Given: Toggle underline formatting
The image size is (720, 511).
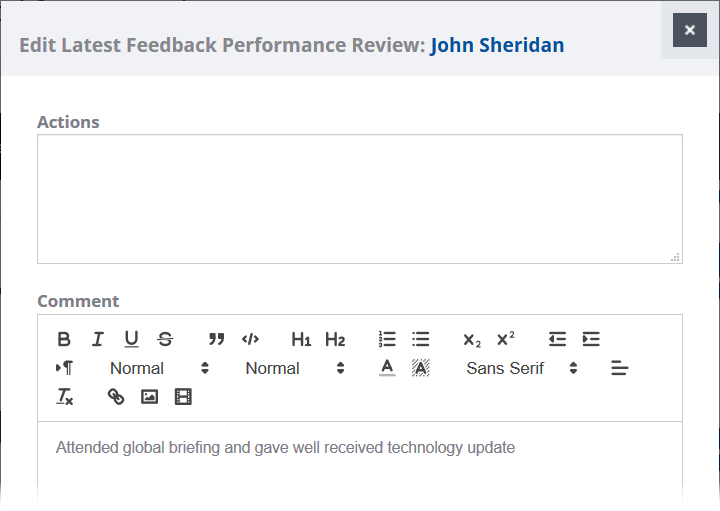Looking at the screenshot, I should click(131, 339).
